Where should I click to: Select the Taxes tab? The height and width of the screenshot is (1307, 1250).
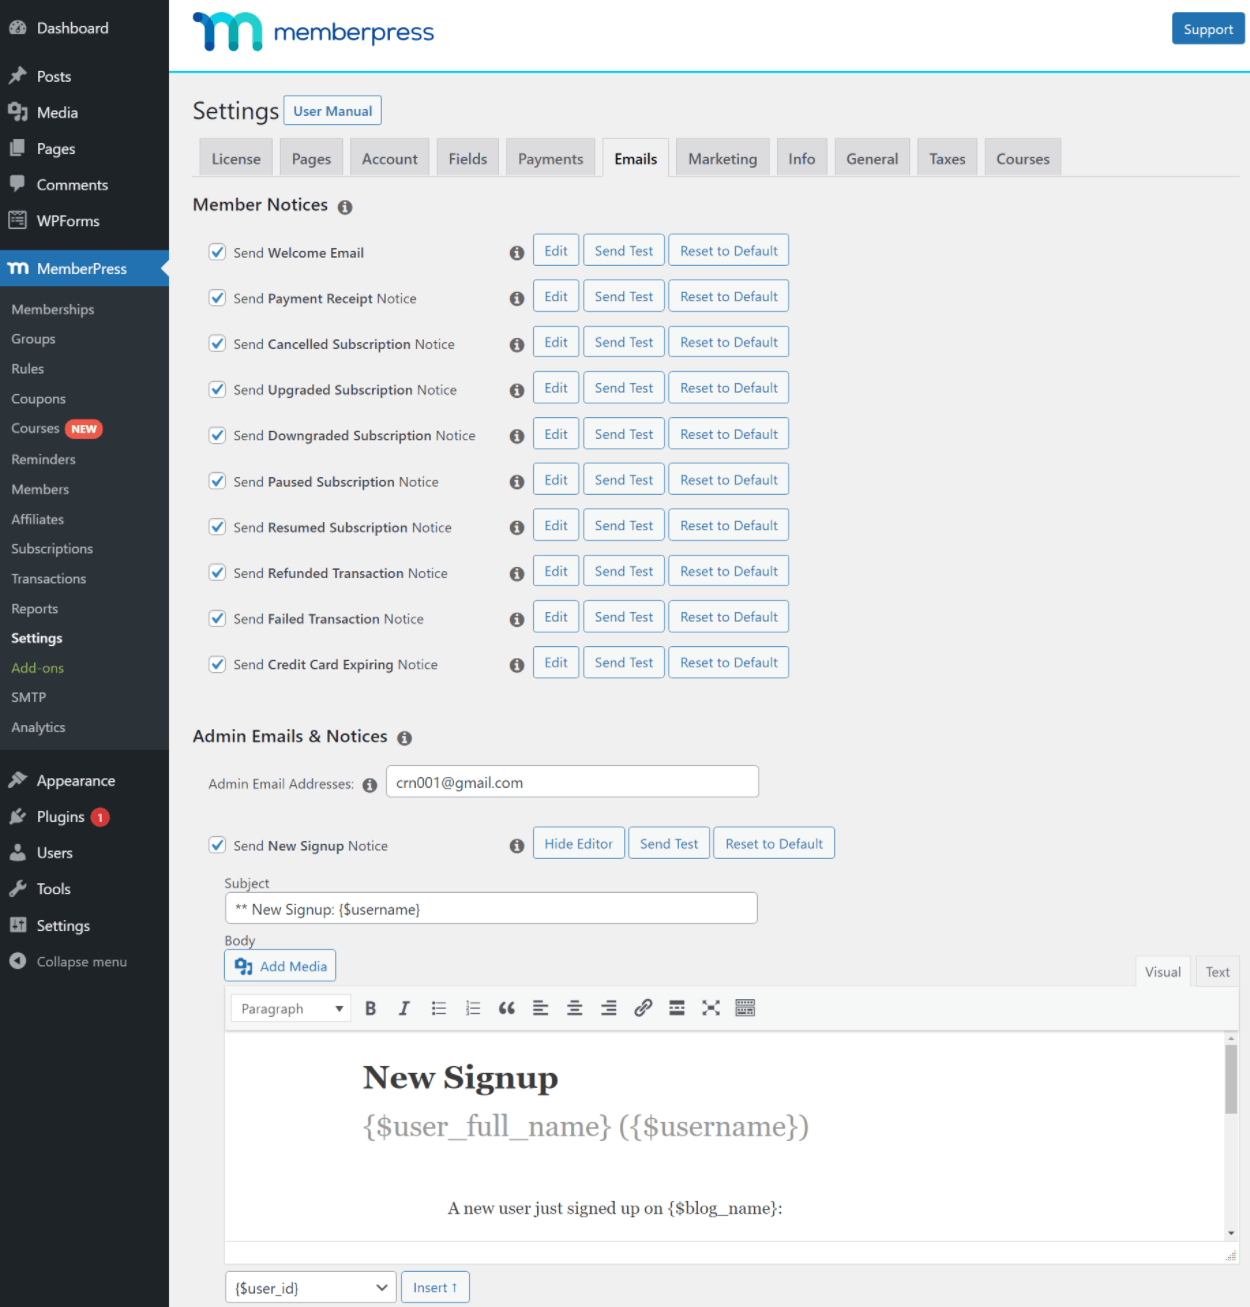coord(947,158)
